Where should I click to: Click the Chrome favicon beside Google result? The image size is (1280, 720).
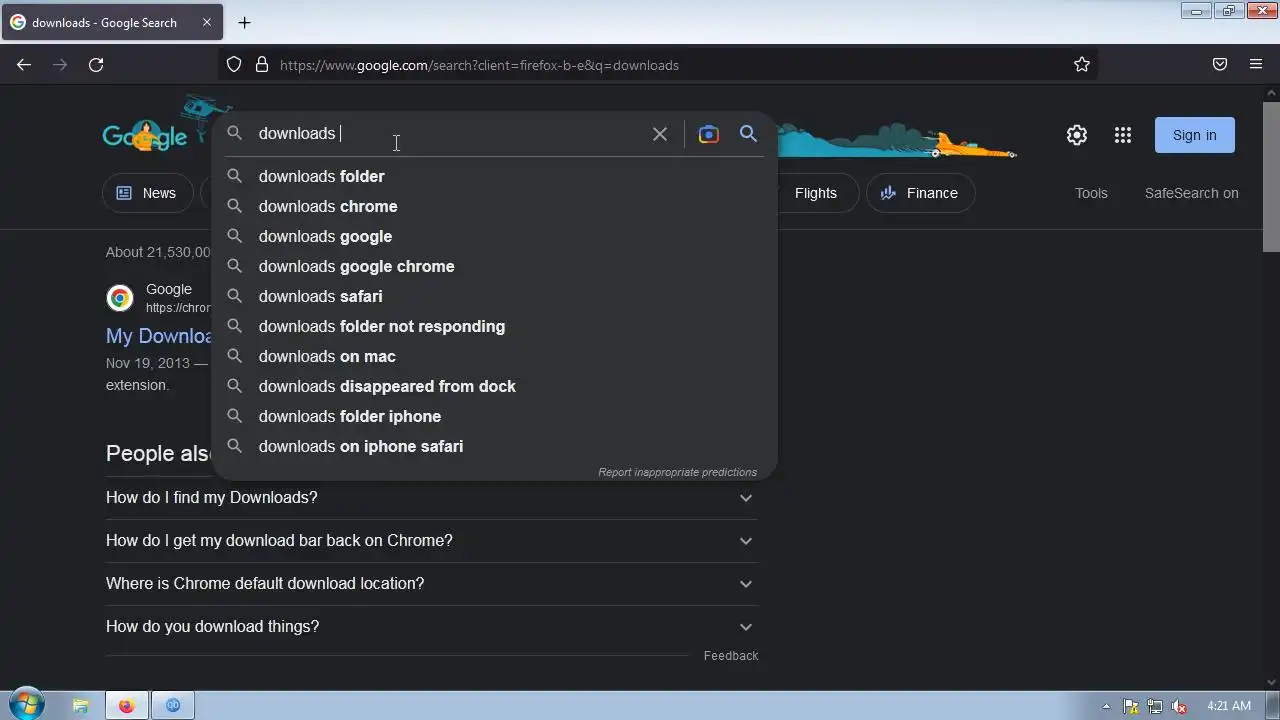tap(120, 298)
